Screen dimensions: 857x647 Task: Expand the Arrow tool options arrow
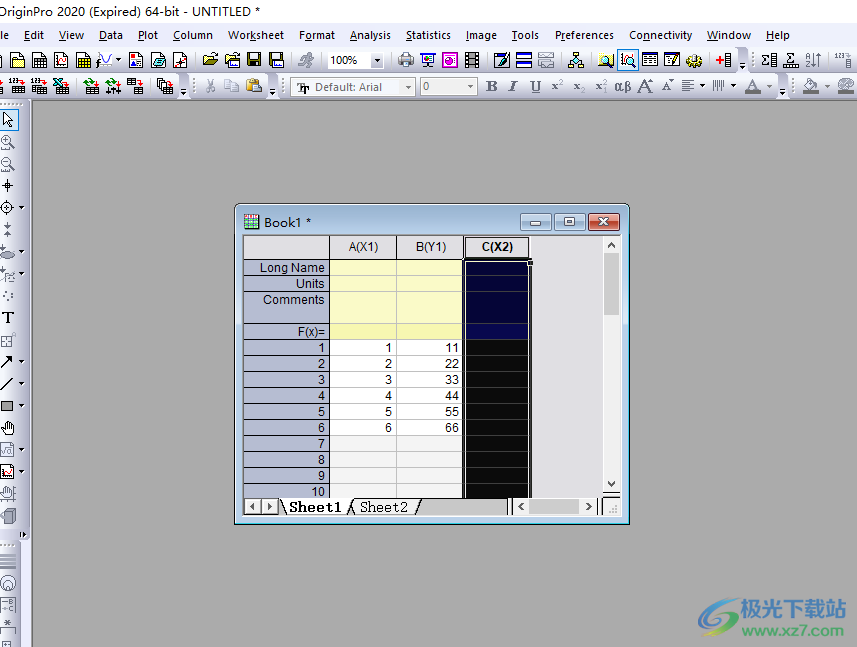tap(22, 362)
